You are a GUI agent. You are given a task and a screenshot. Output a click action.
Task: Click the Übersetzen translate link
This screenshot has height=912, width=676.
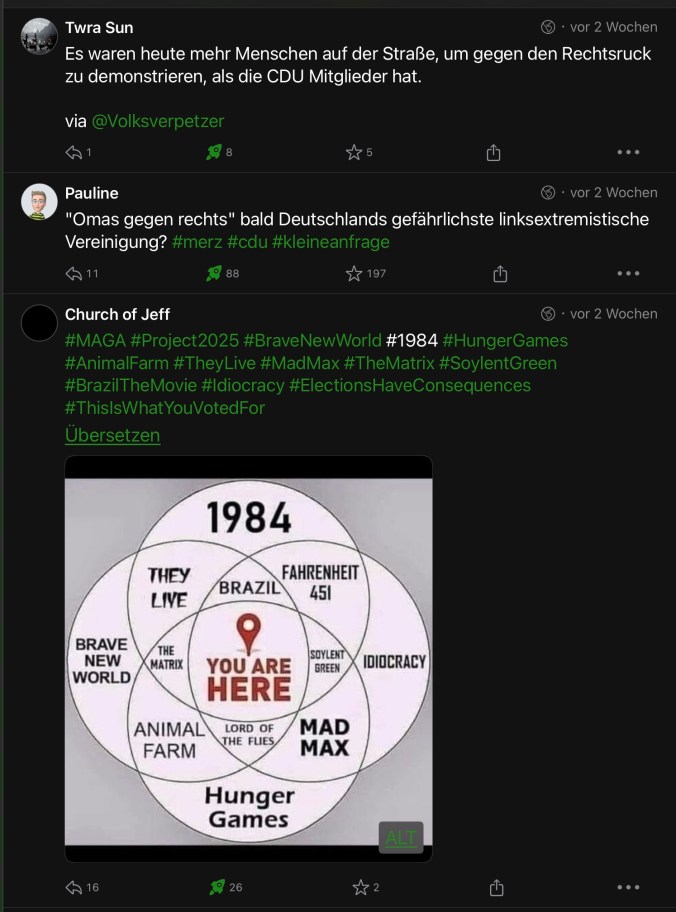112,435
